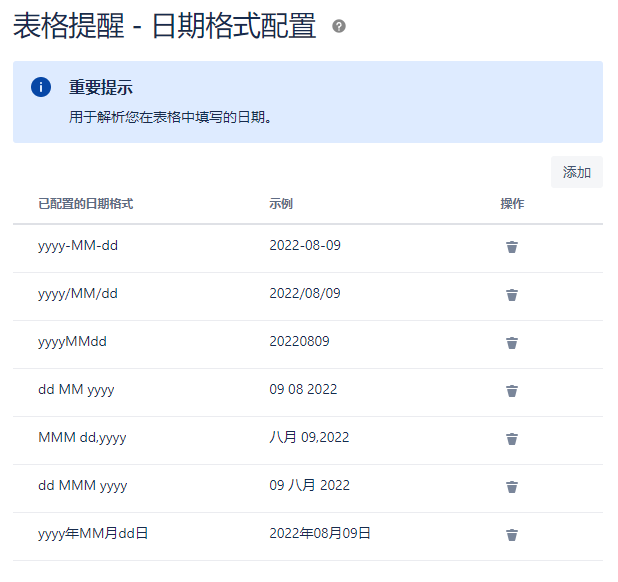The image size is (618, 582).
Task: Remove the yyyyMMdd format row
Action: point(512,343)
